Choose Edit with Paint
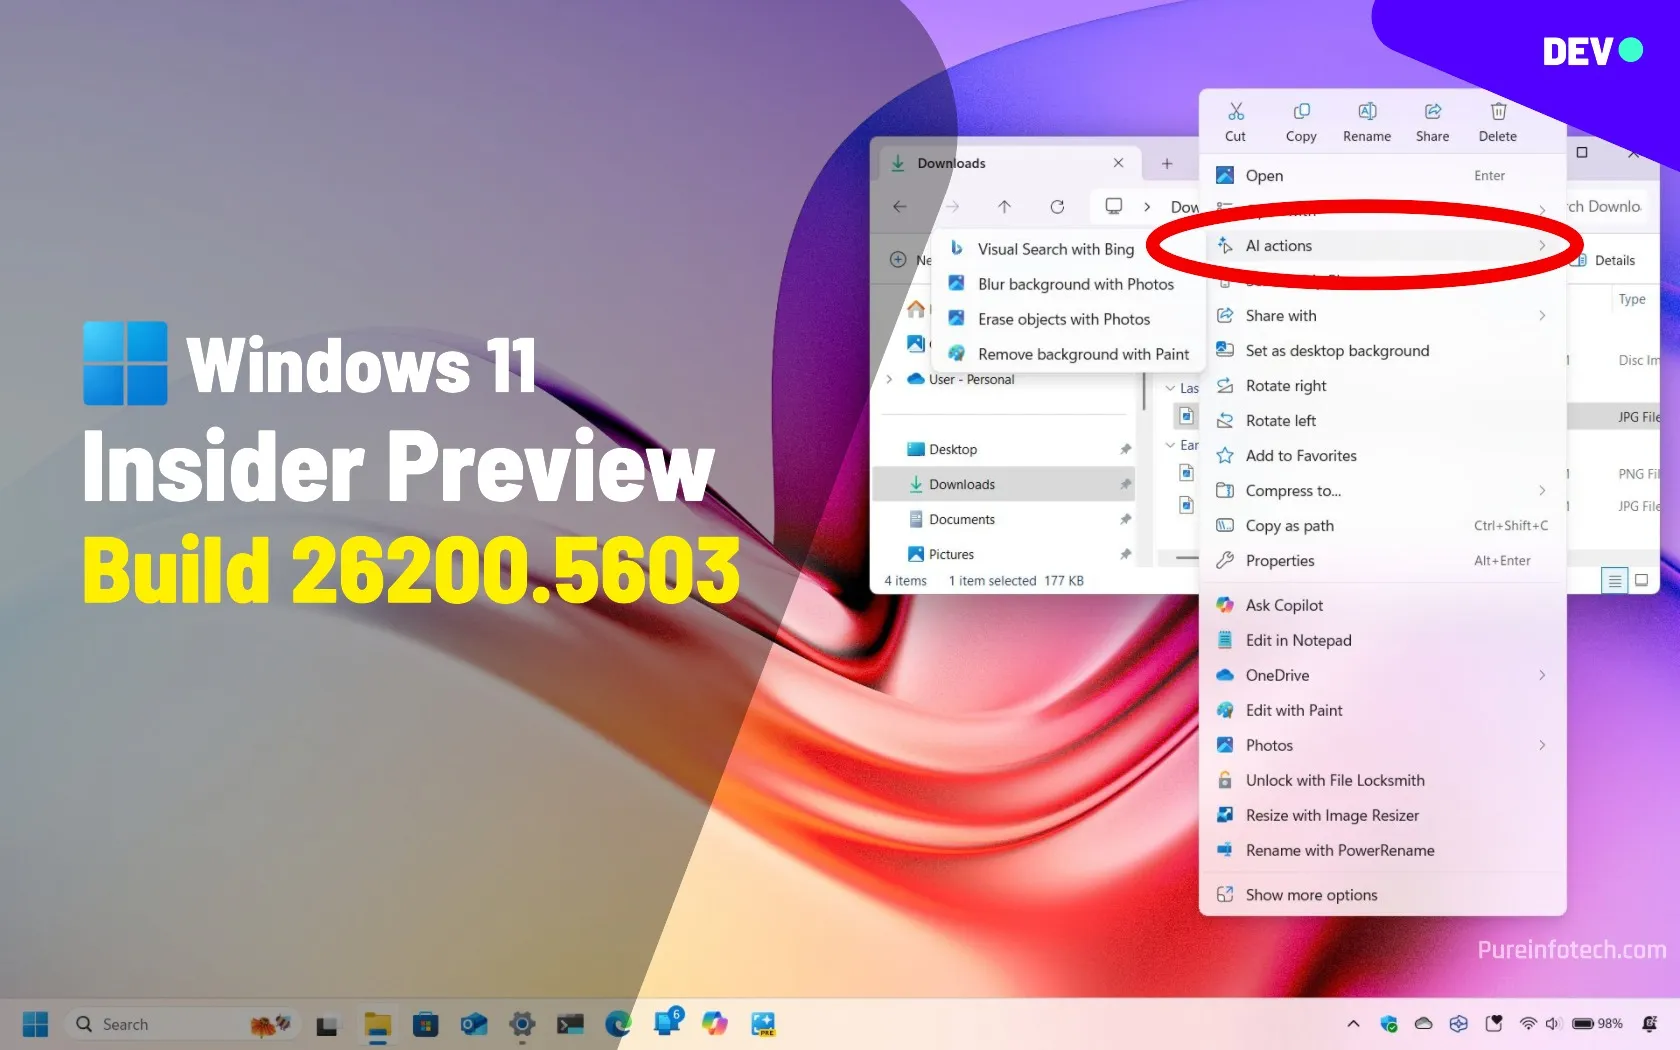The height and width of the screenshot is (1050, 1680). tap(1382, 710)
